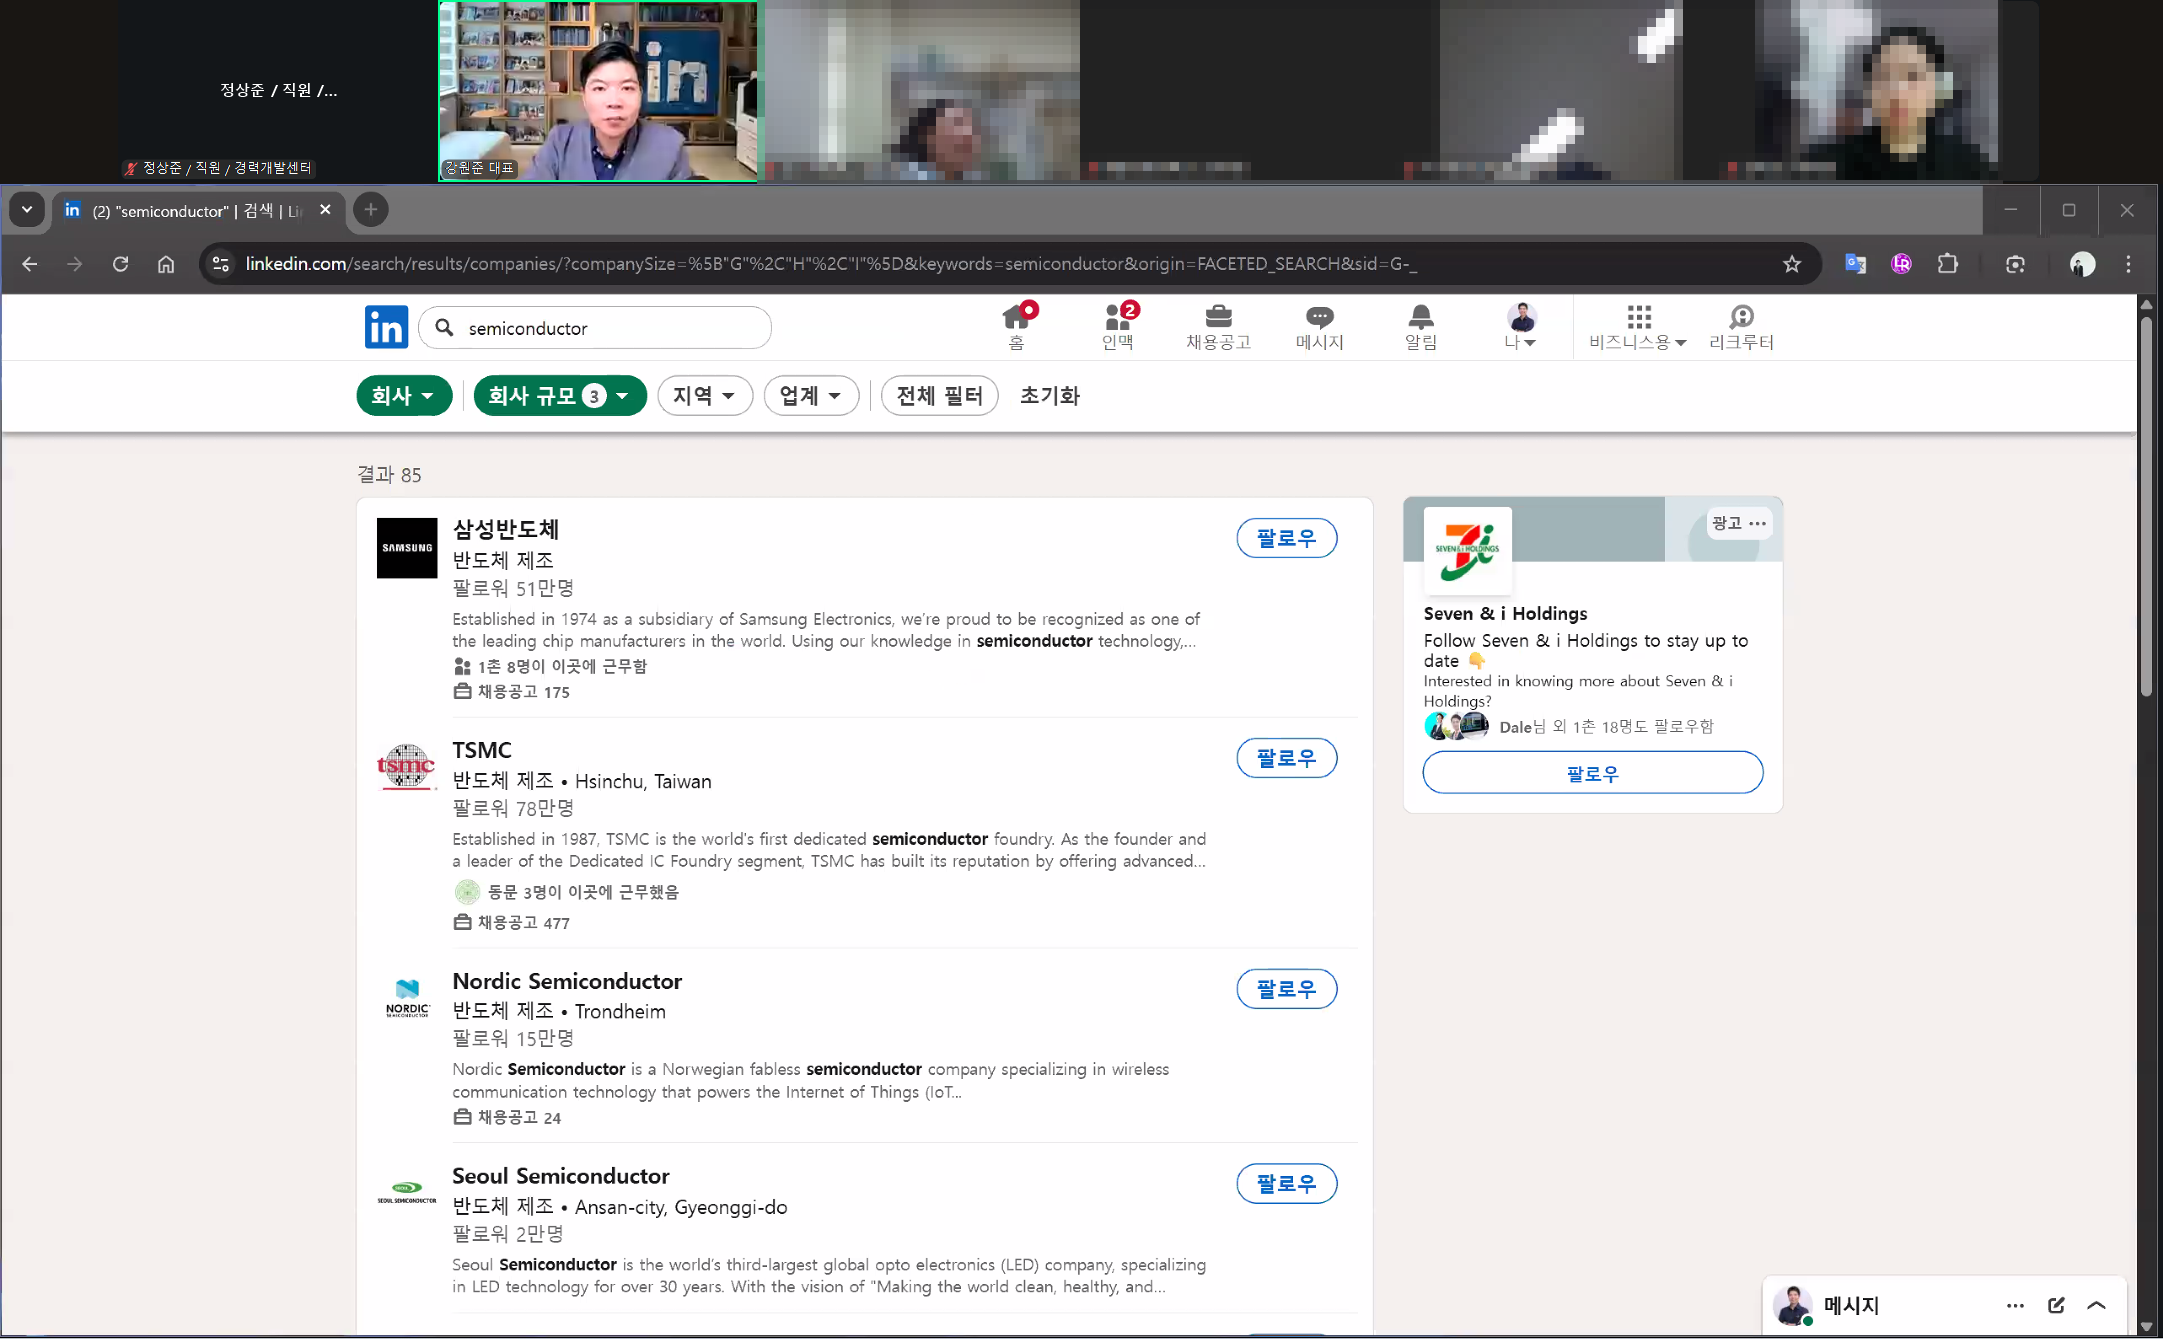Bookmark this page with star icon

click(1791, 264)
